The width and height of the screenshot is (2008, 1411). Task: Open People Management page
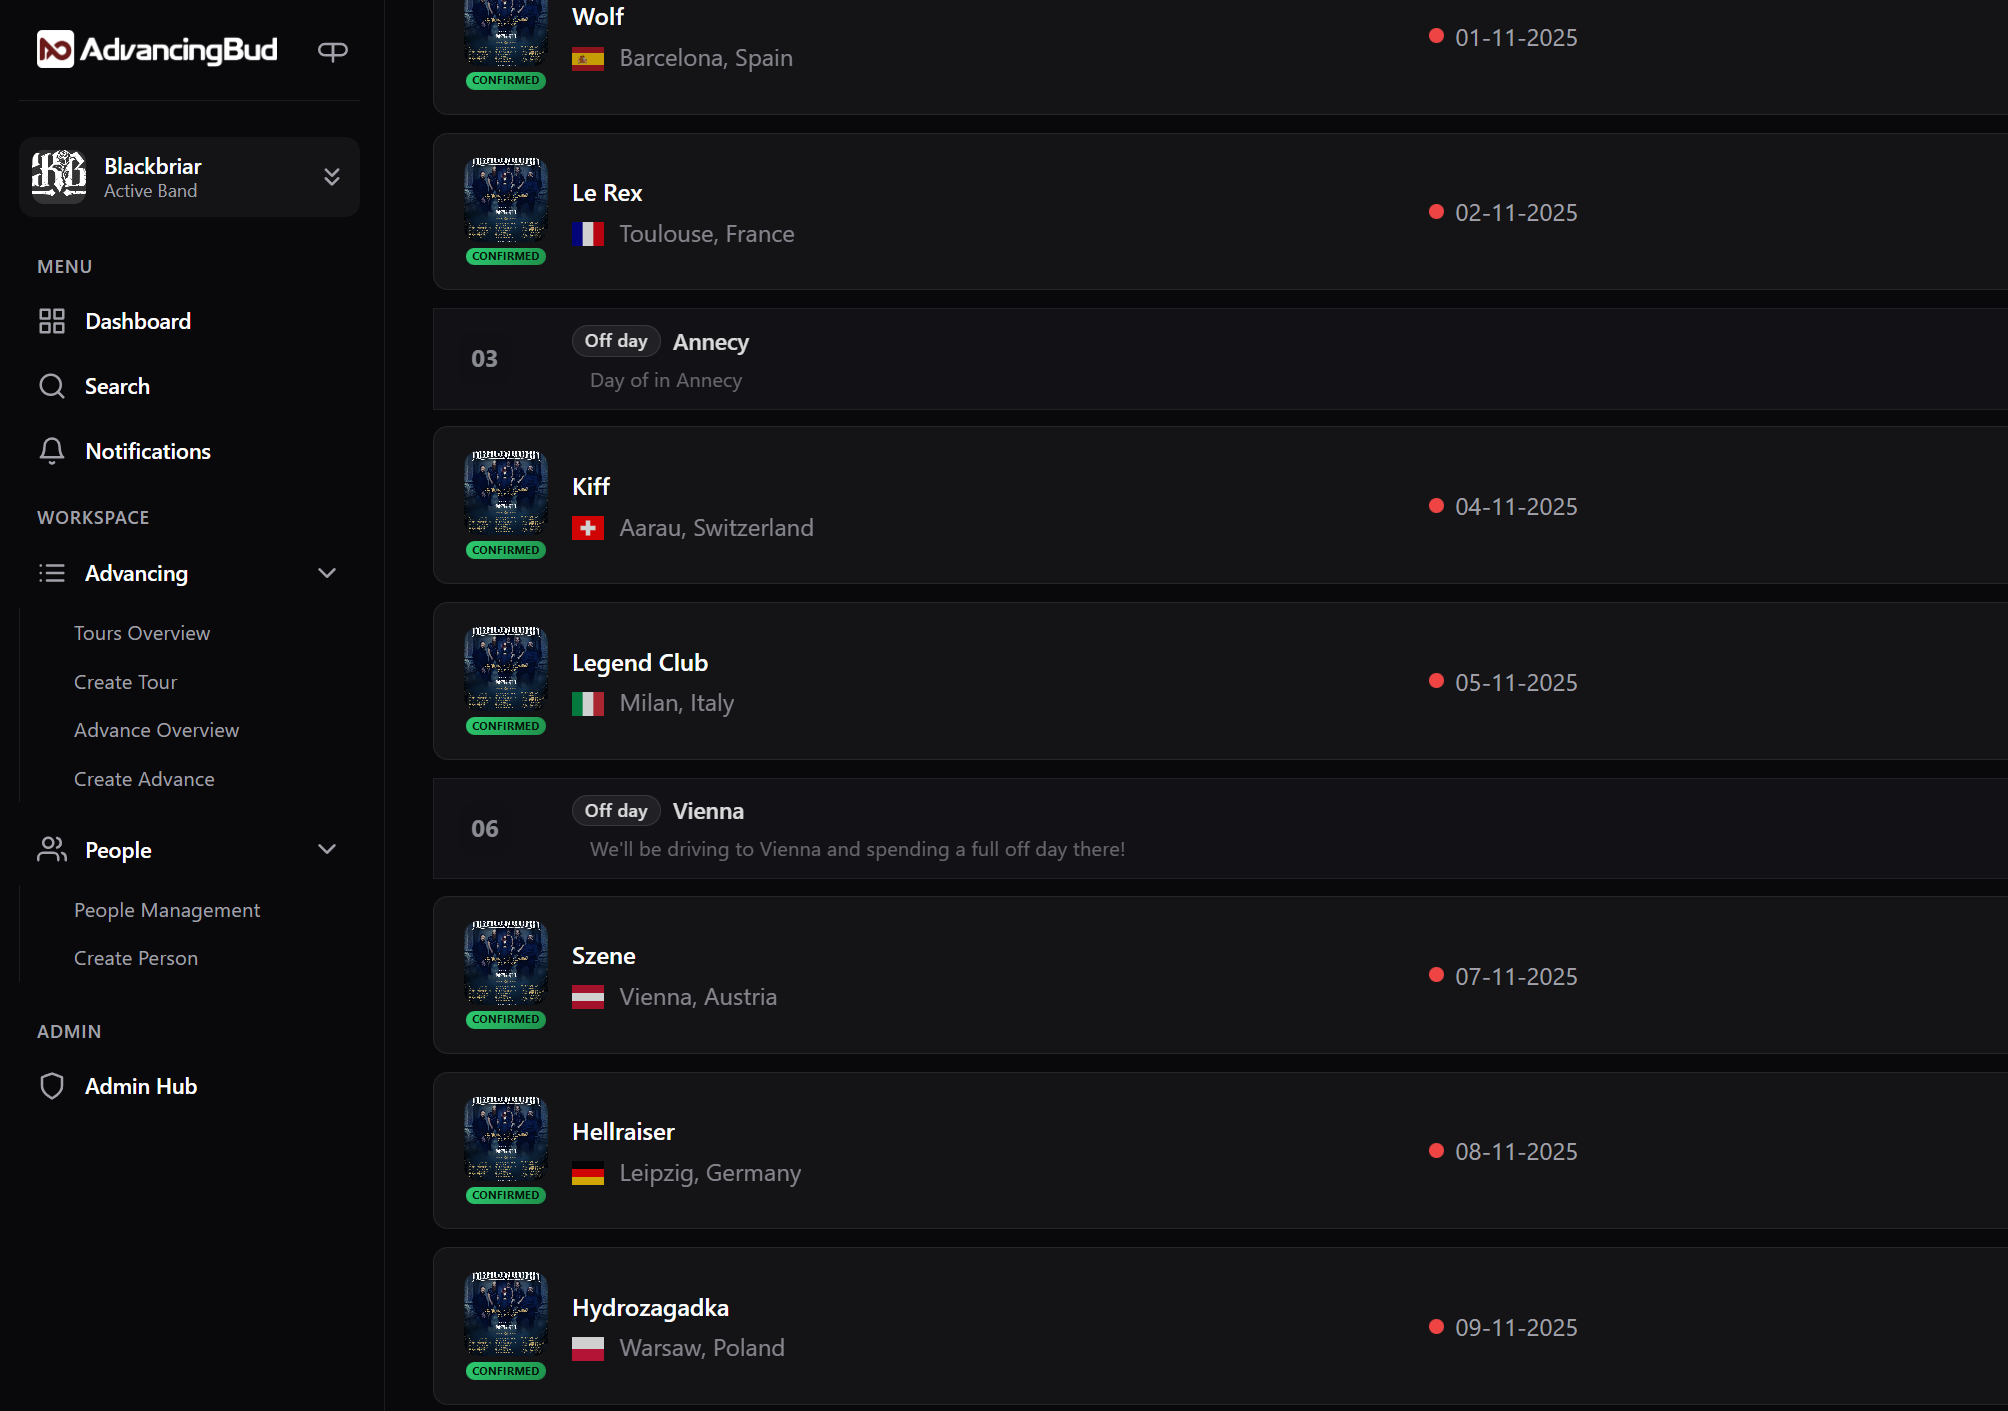point(167,910)
